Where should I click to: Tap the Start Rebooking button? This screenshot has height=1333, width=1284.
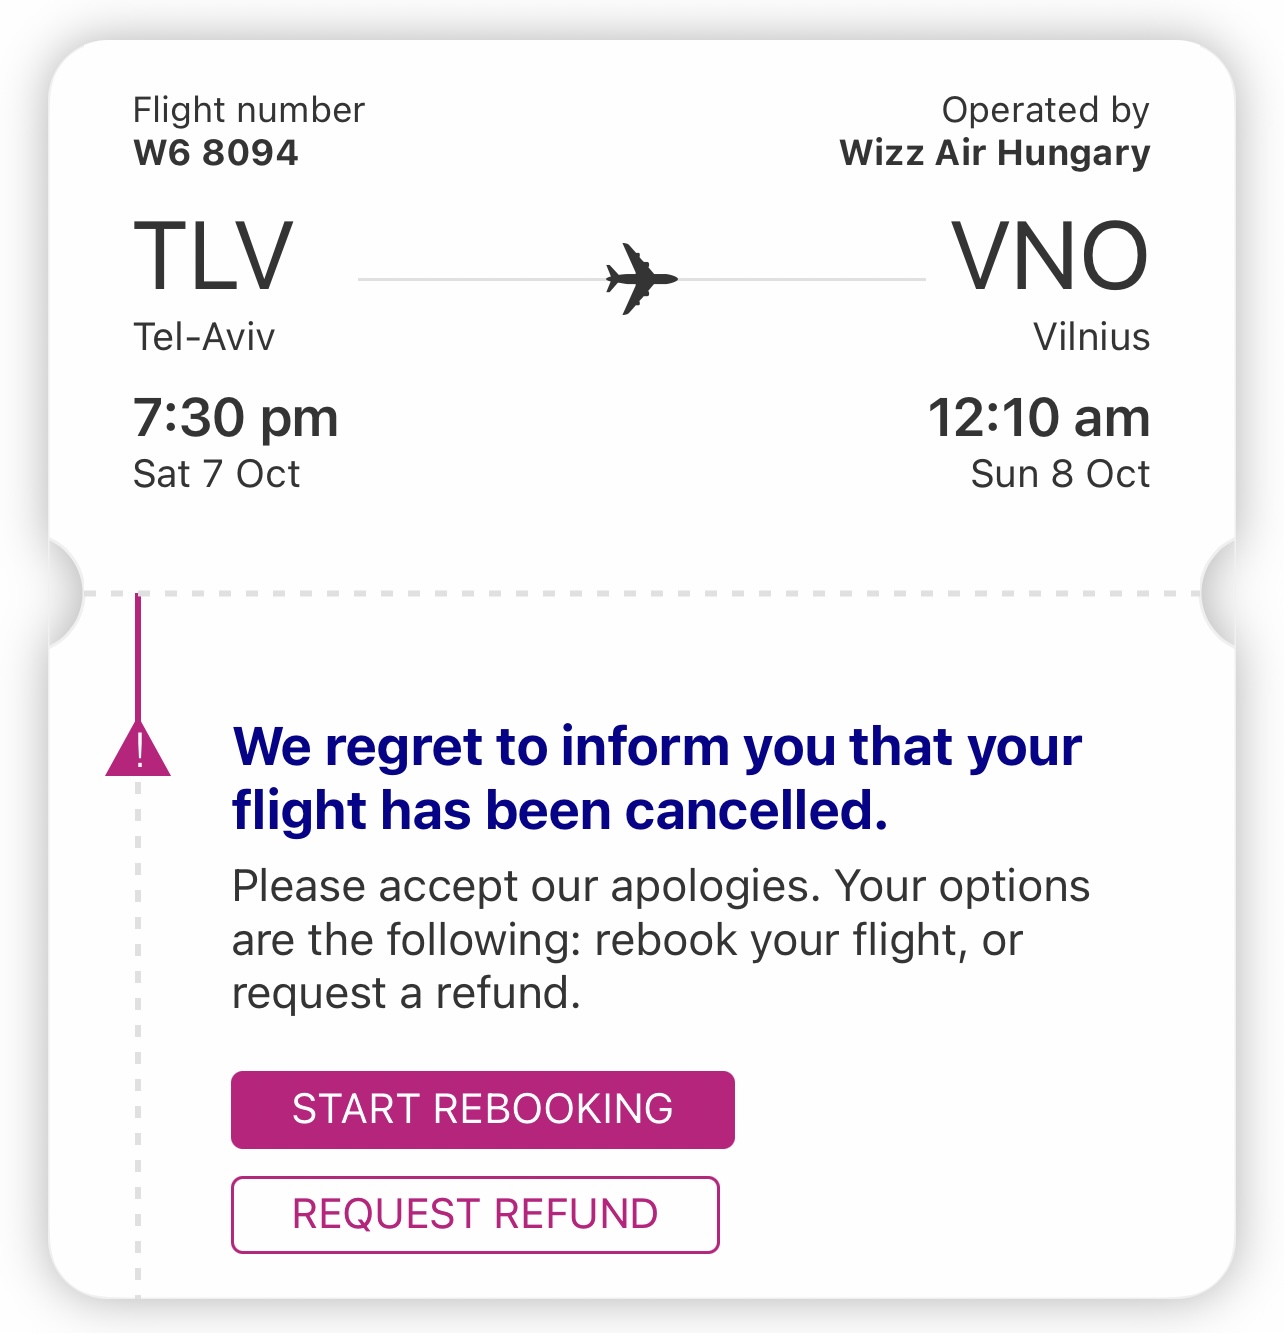coord(483,1110)
